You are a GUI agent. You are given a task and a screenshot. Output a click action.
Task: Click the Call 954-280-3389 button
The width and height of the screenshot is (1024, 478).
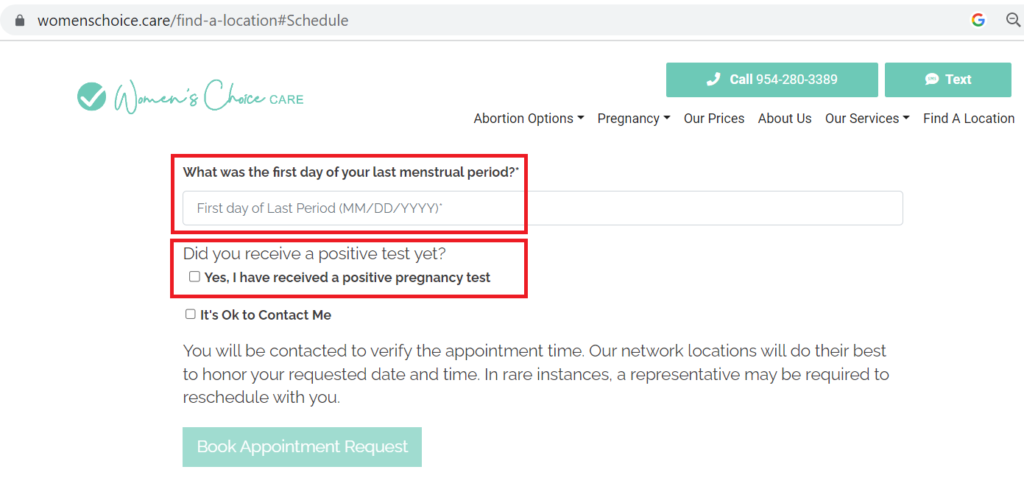click(x=772, y=80)
